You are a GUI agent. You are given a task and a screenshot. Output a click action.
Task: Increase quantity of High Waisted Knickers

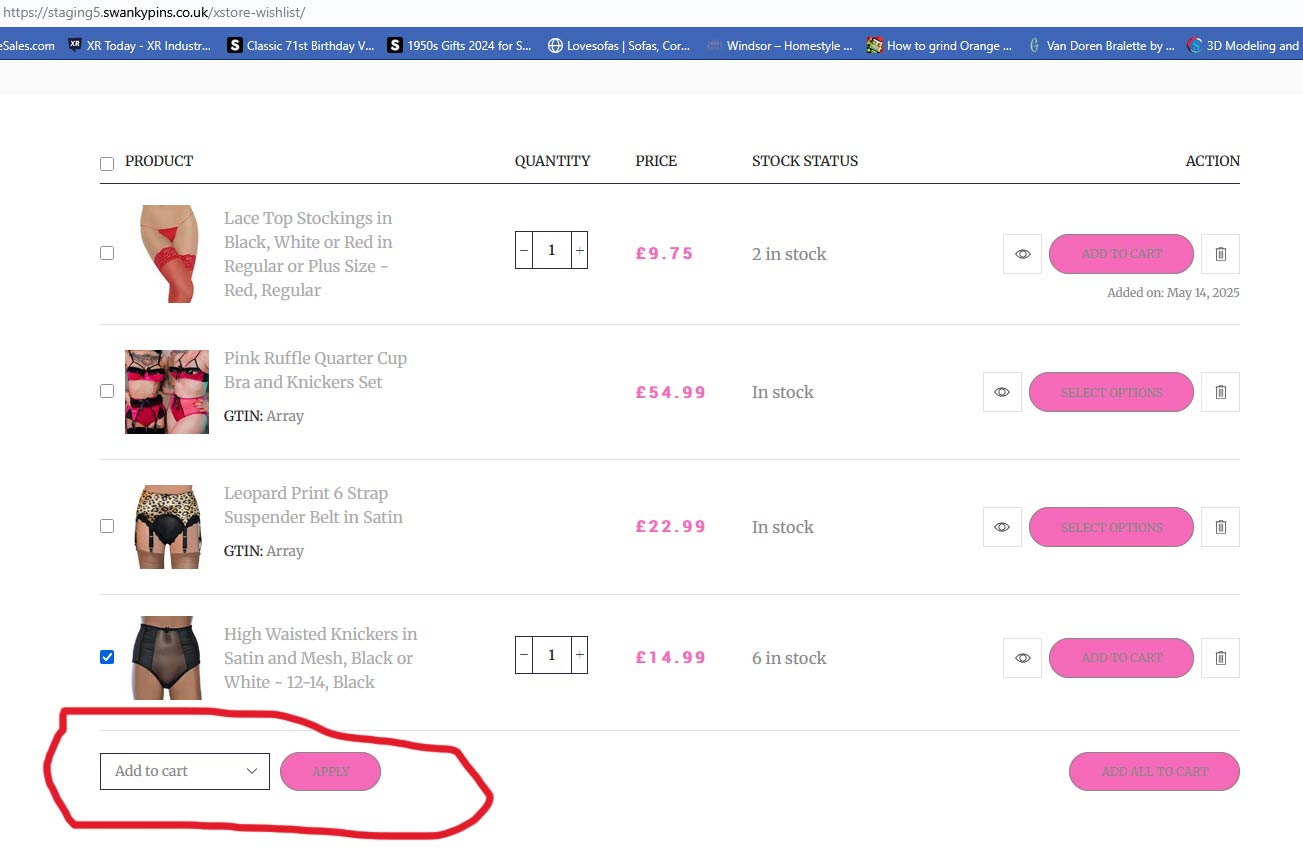coord(579,655)
